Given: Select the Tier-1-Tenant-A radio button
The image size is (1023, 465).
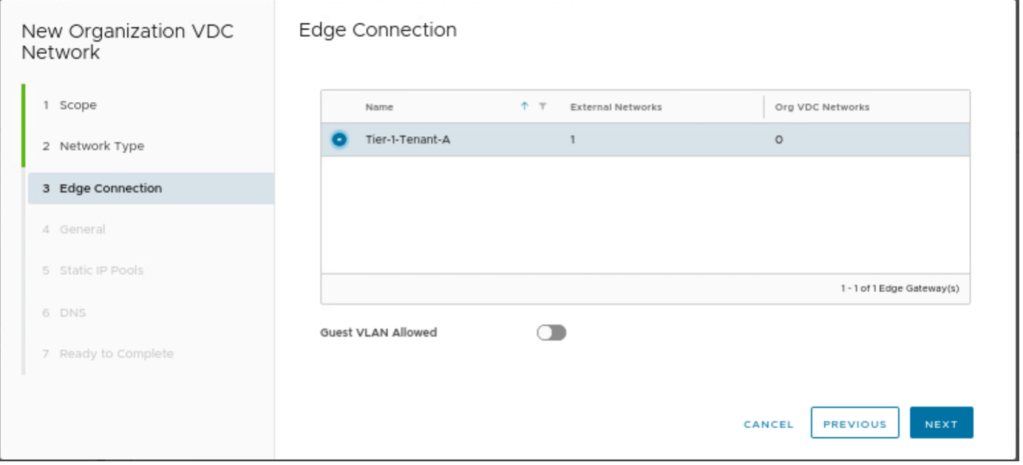Looking at the screenshot, I should (x=339, y=140).
